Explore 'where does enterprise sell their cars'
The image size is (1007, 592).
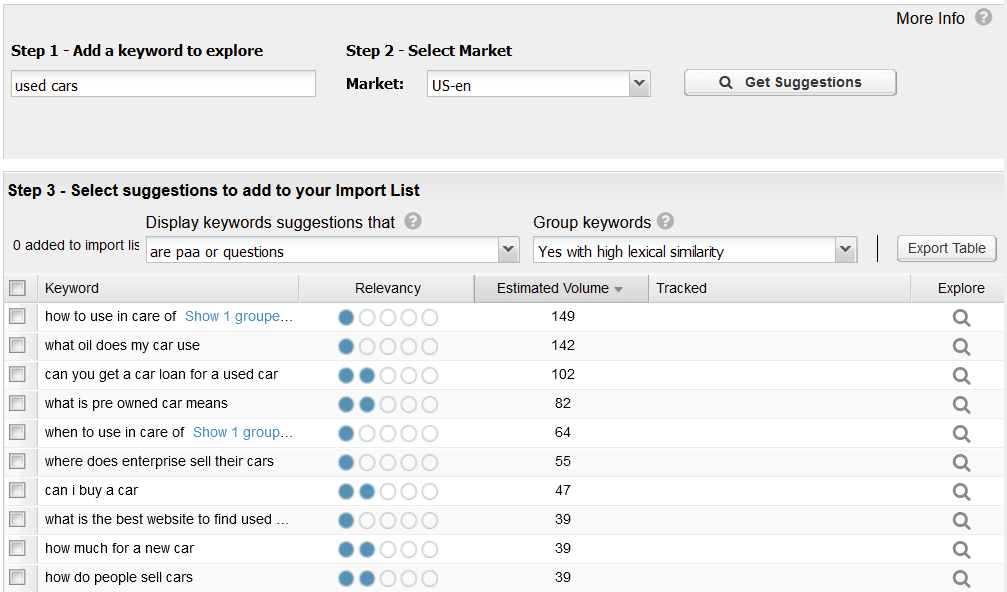[x=960, y=462]
